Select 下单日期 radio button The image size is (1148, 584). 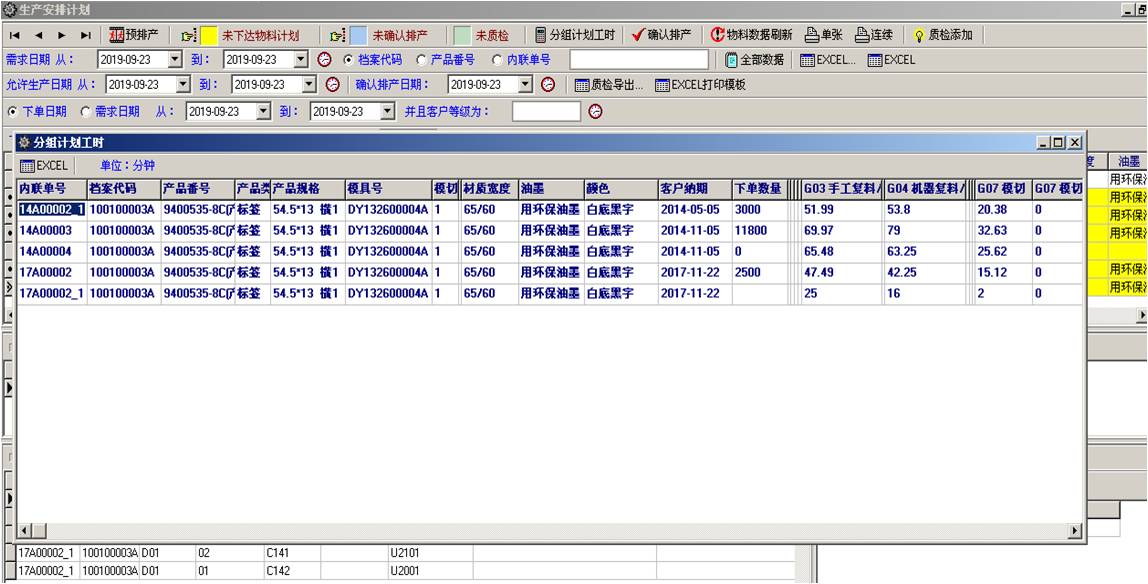point(12,112)
